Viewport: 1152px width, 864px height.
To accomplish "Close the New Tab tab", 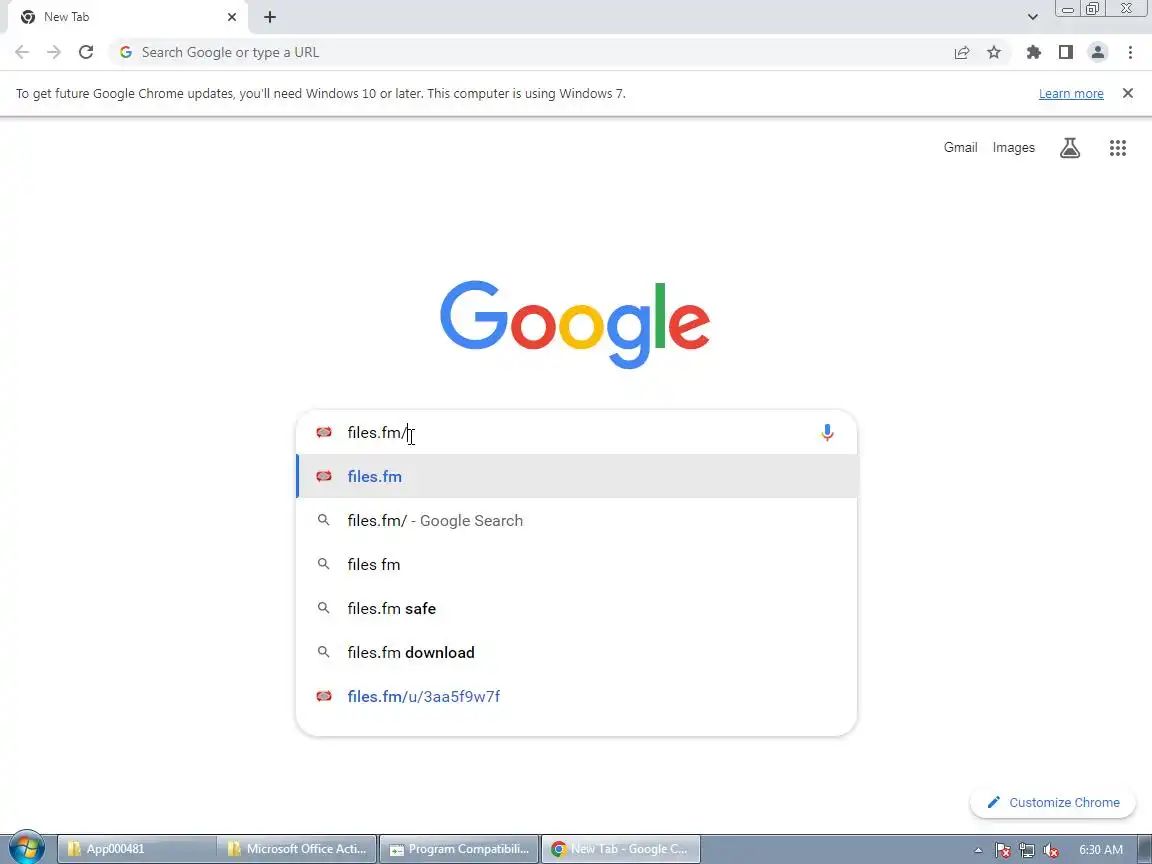I will tap(232, 17).
